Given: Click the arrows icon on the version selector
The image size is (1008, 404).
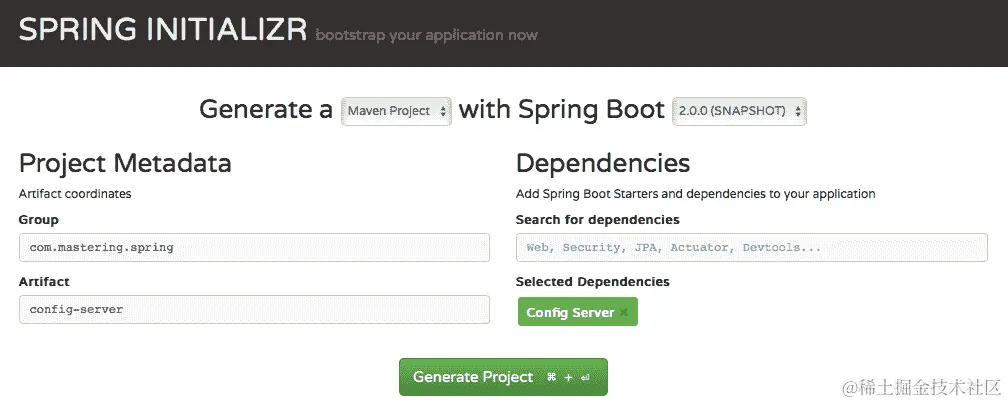Looking at the screenshot, I should pyautogui.click(x=798, y=110).
